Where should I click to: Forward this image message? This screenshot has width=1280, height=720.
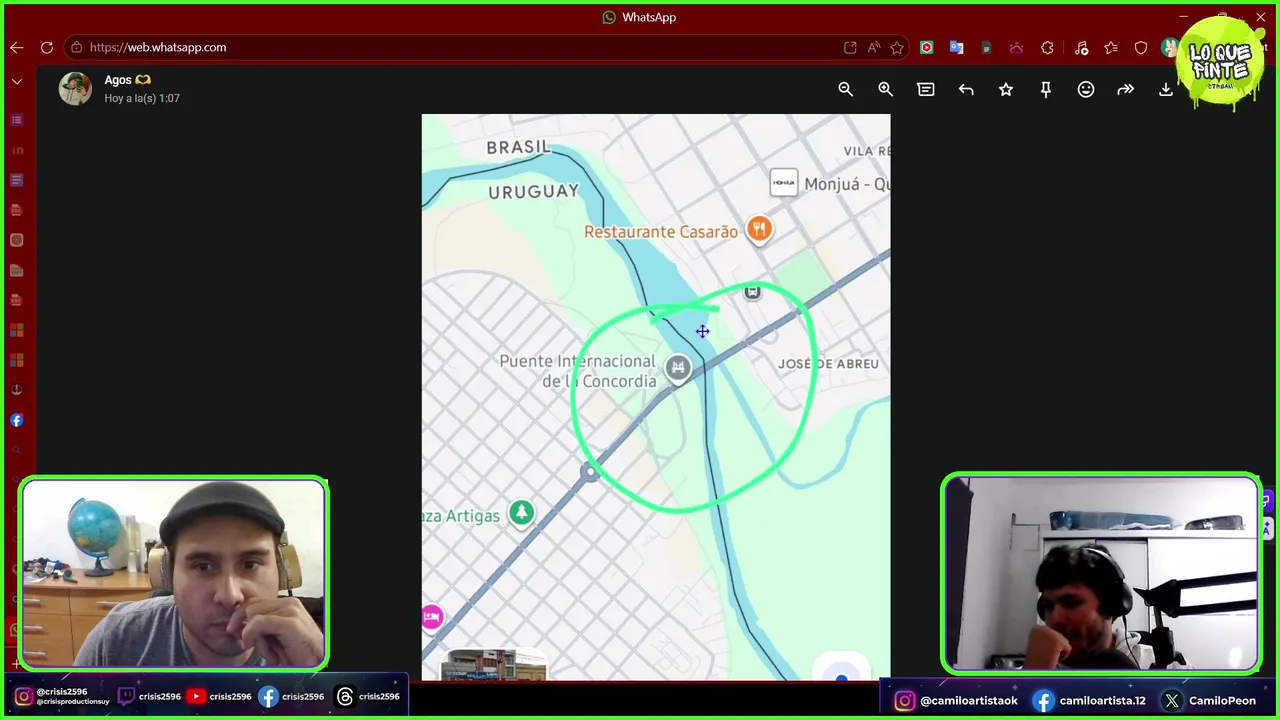click(x=1126, y=89)
